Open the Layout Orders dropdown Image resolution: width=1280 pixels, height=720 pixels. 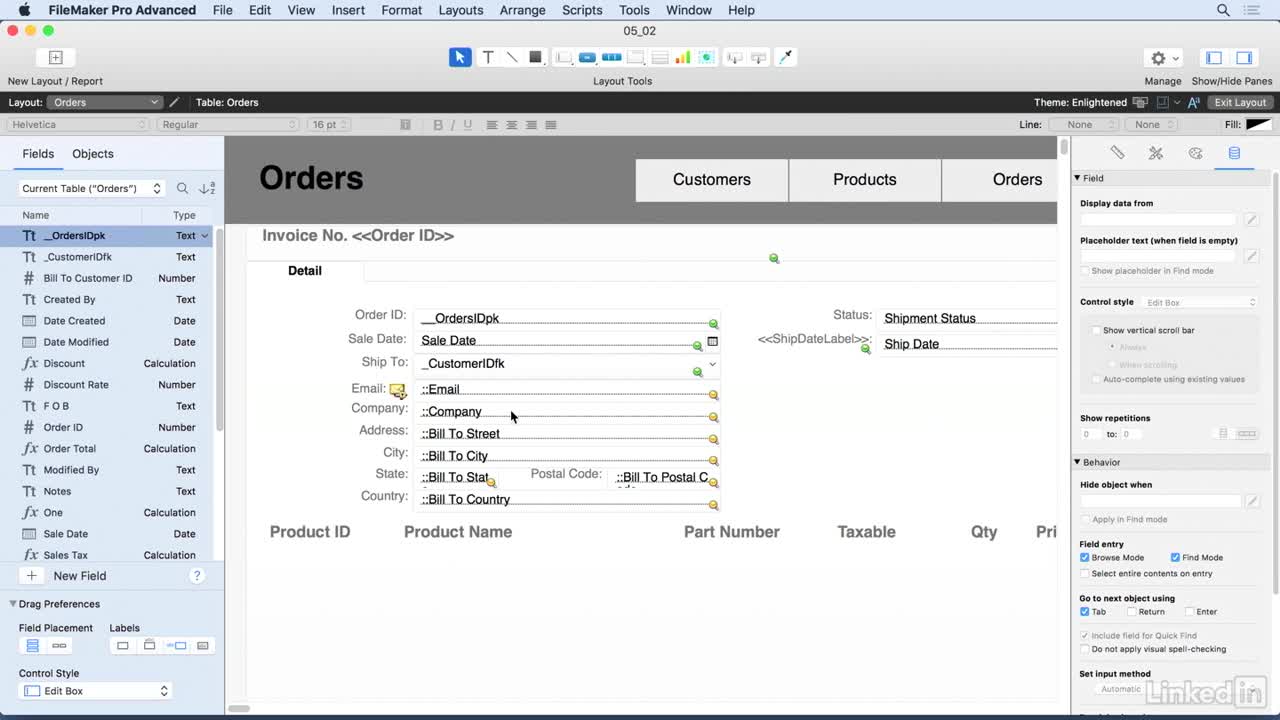coord(104,102)
